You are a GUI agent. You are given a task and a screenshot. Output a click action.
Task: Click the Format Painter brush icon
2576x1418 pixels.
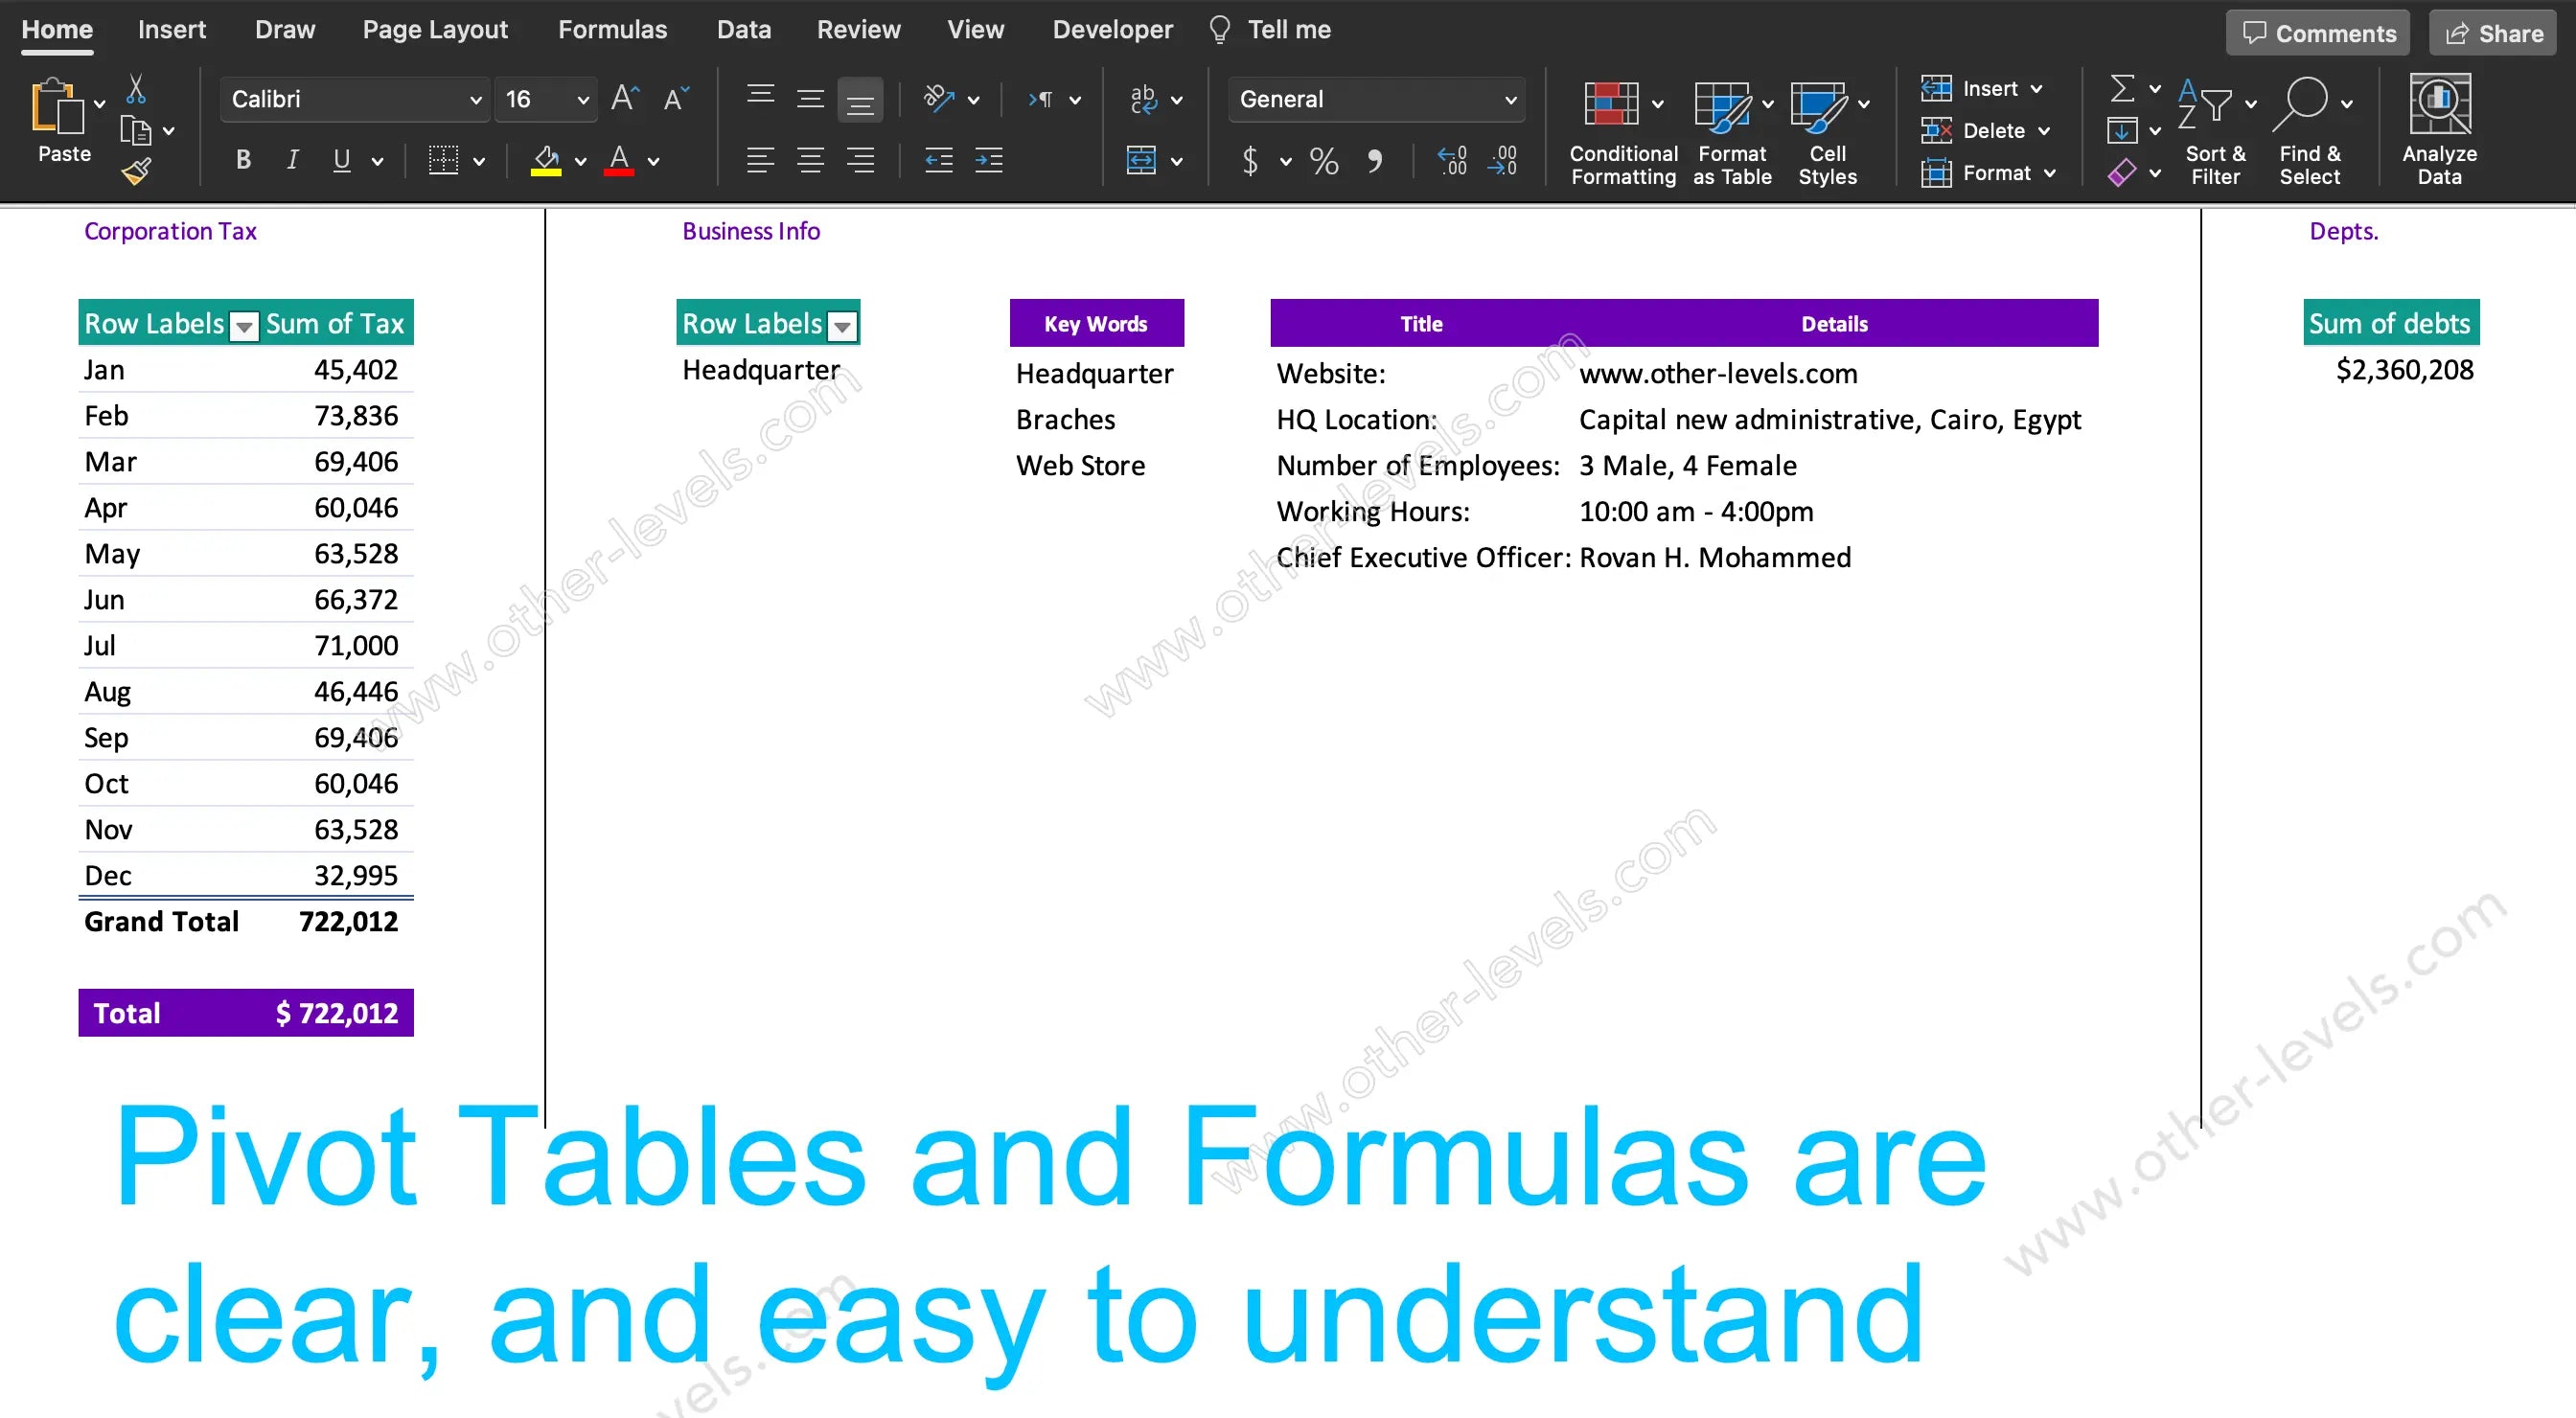point(136,172)
